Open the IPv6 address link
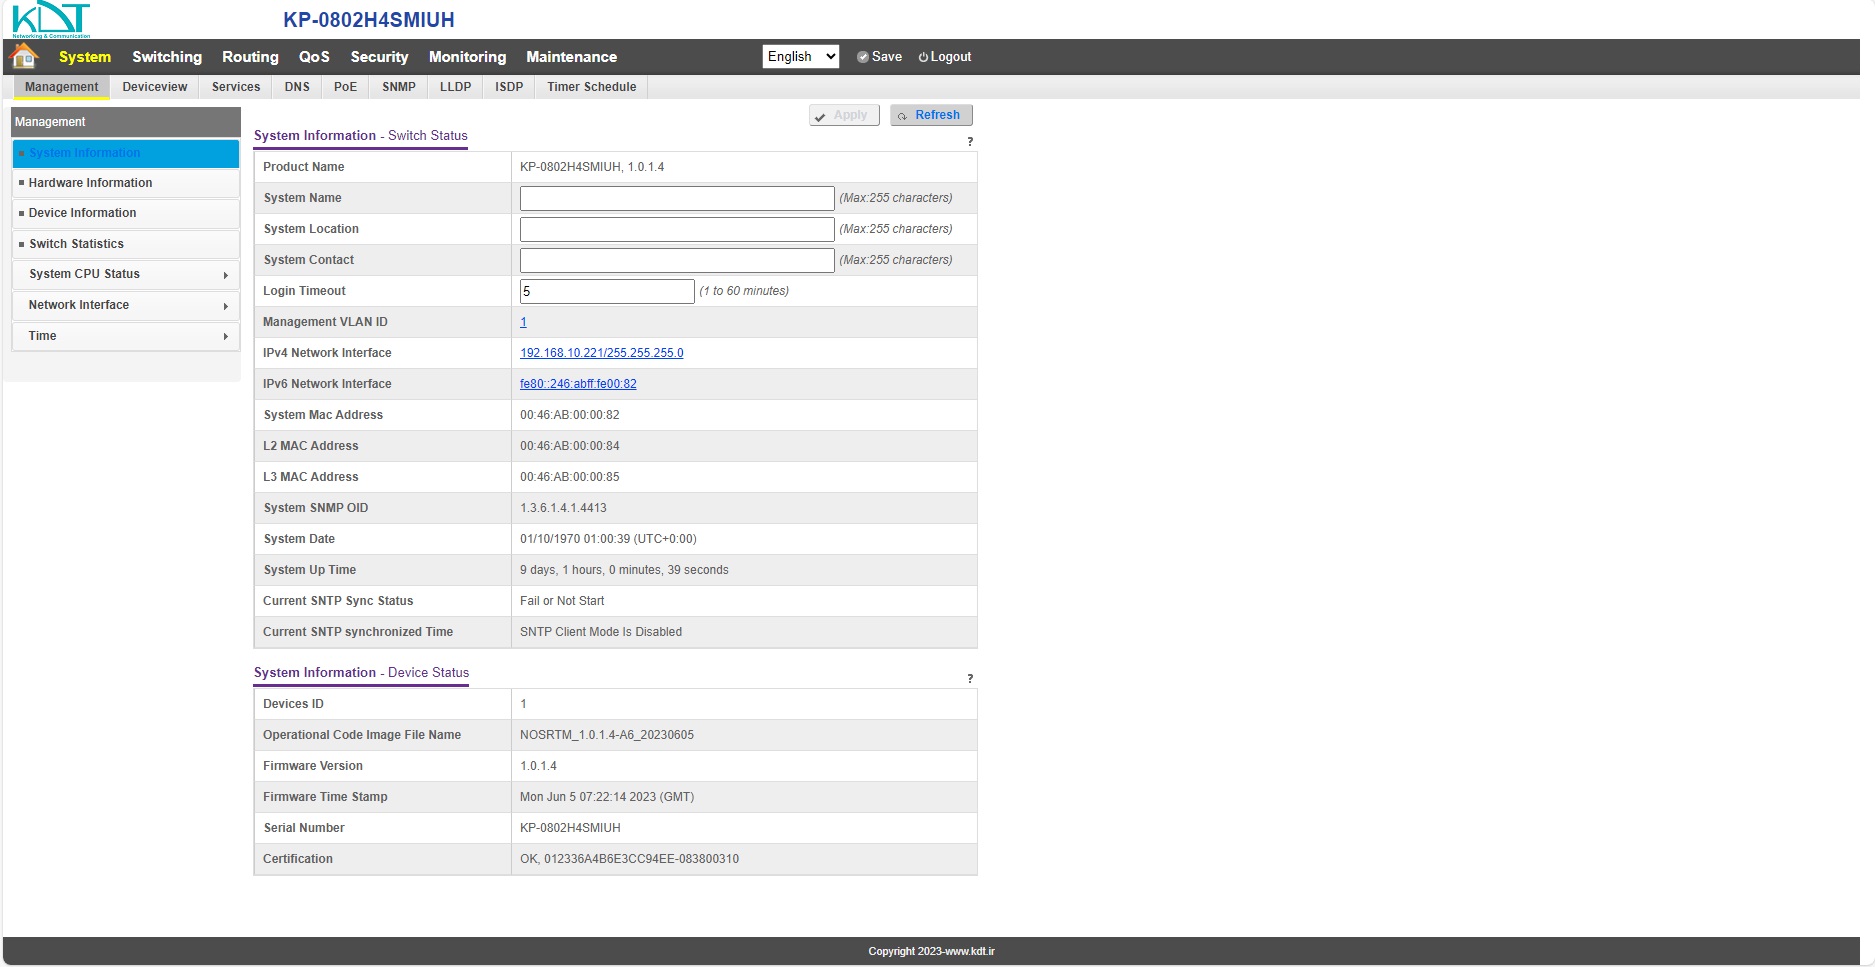 578,384
